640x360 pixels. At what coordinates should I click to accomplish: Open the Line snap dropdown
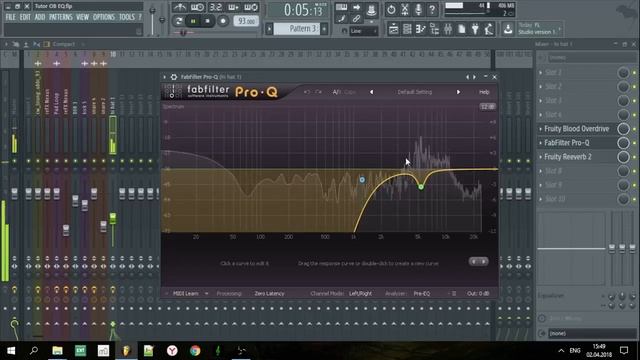[363, 31]
